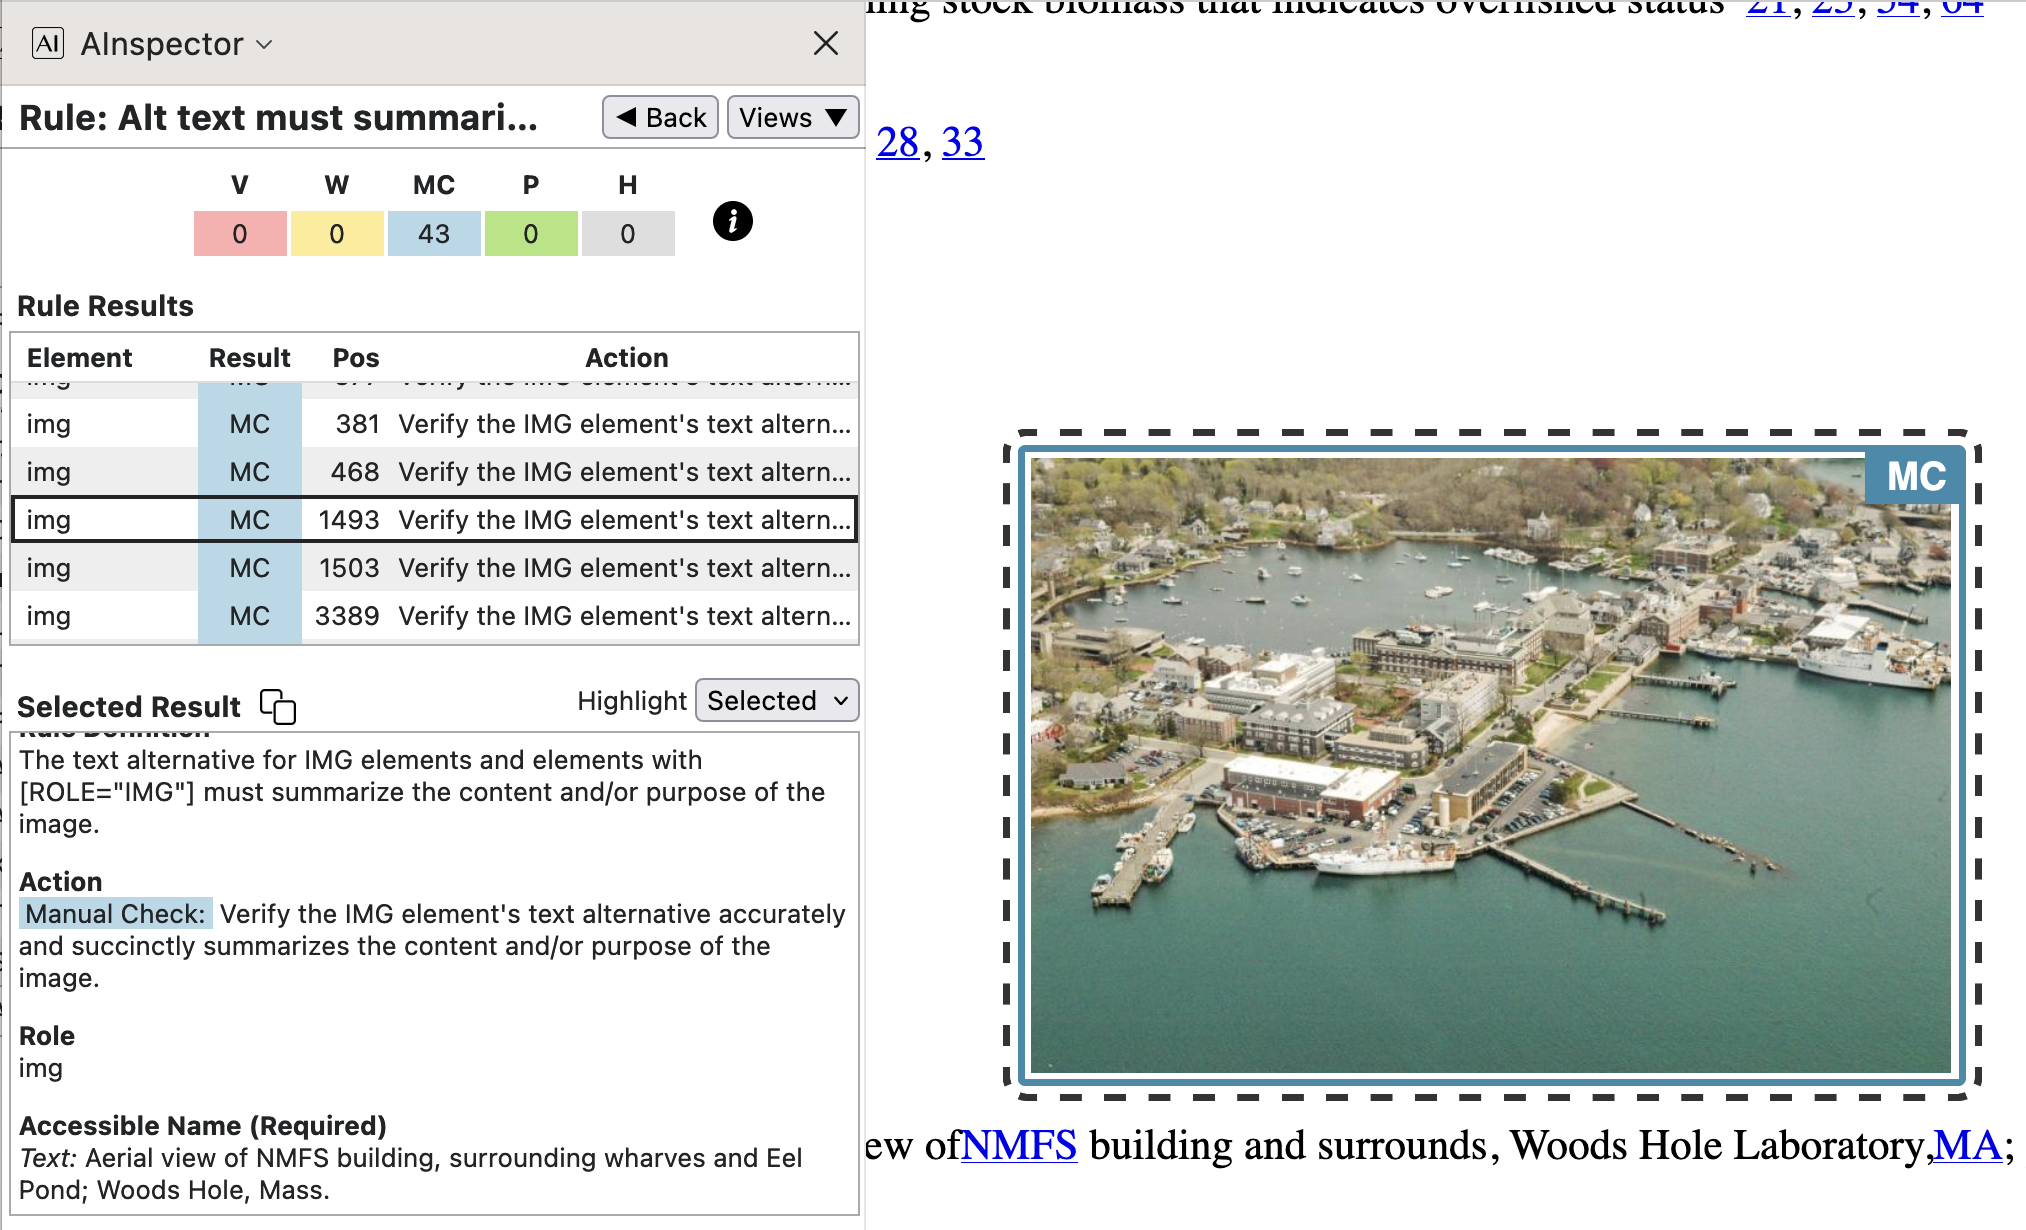Click the MC badge on the highlighted image
Screen dimensions: 2026x1230
[x=1915, y=476]
